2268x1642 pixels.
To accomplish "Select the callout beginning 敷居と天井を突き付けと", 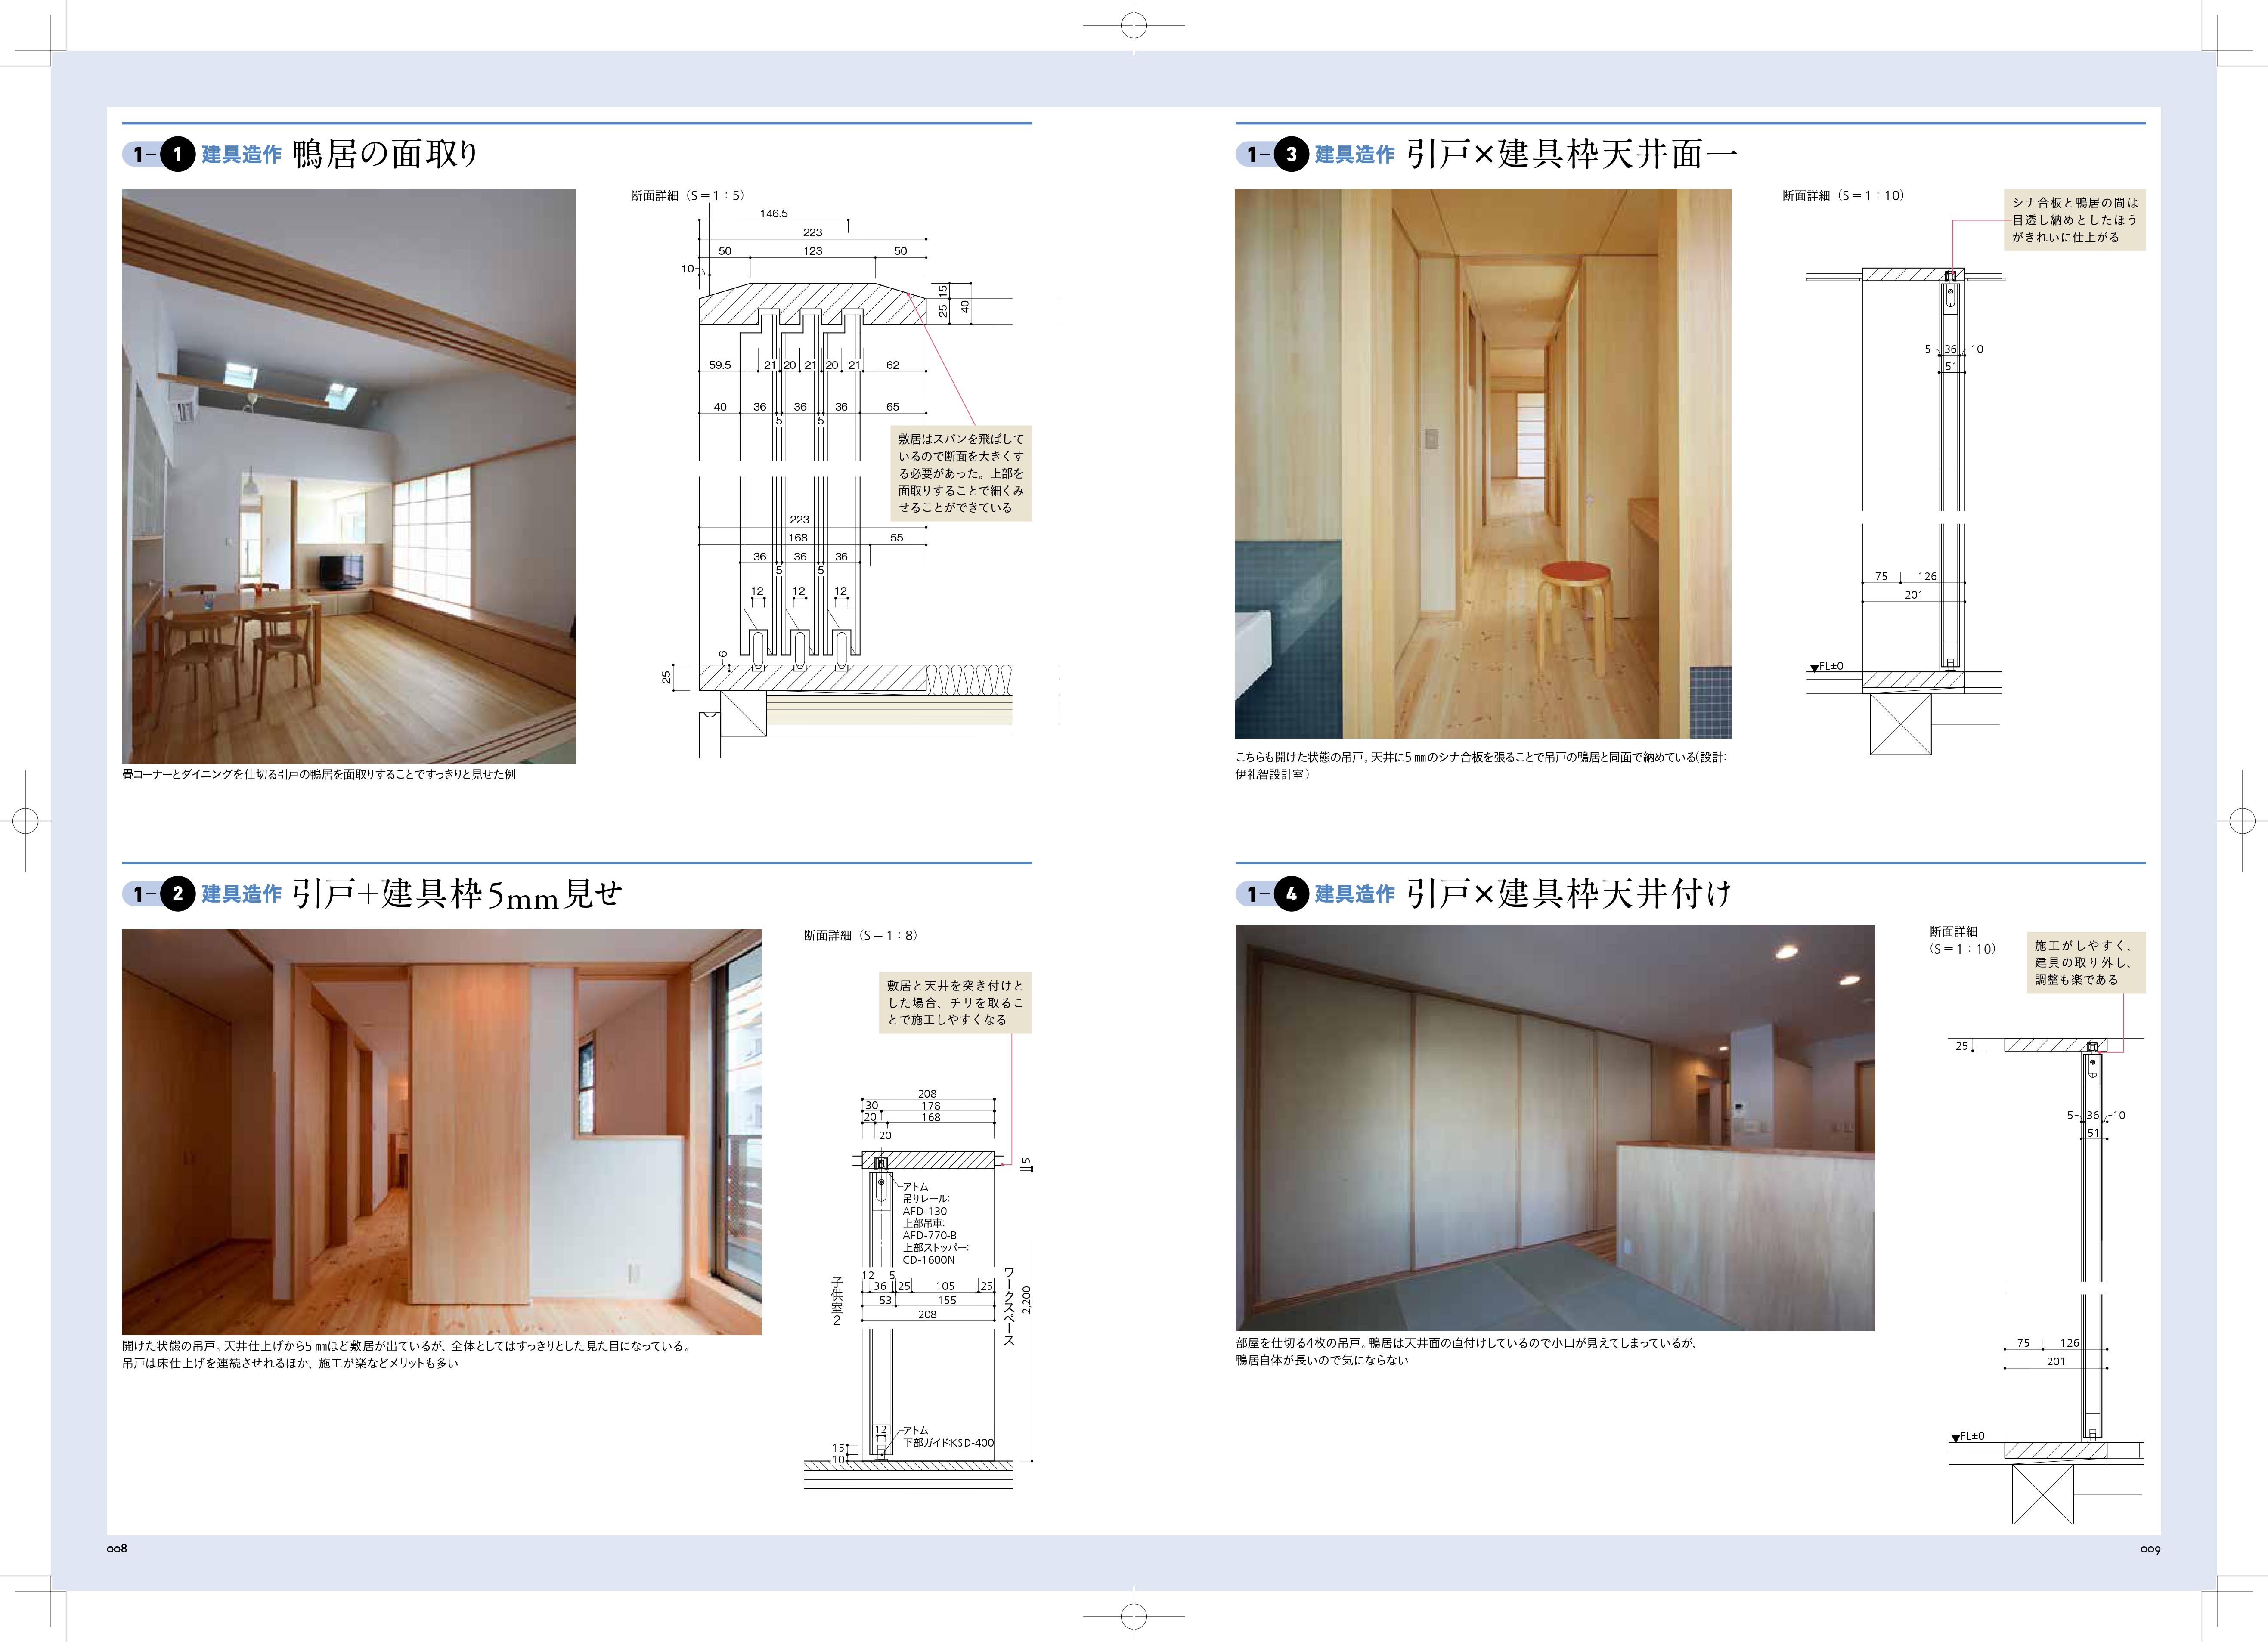I will click(x=955, y=1003).
